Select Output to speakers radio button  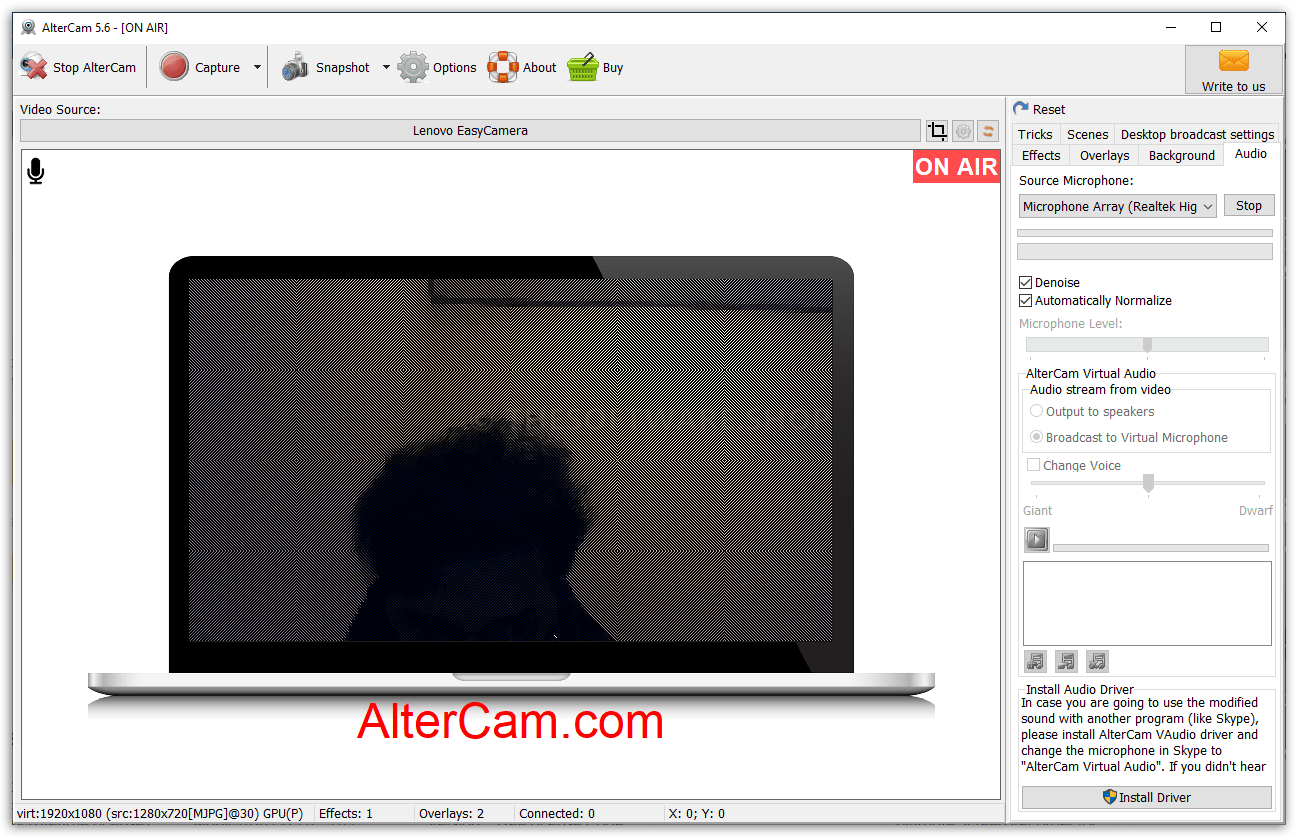point(1036,412)
